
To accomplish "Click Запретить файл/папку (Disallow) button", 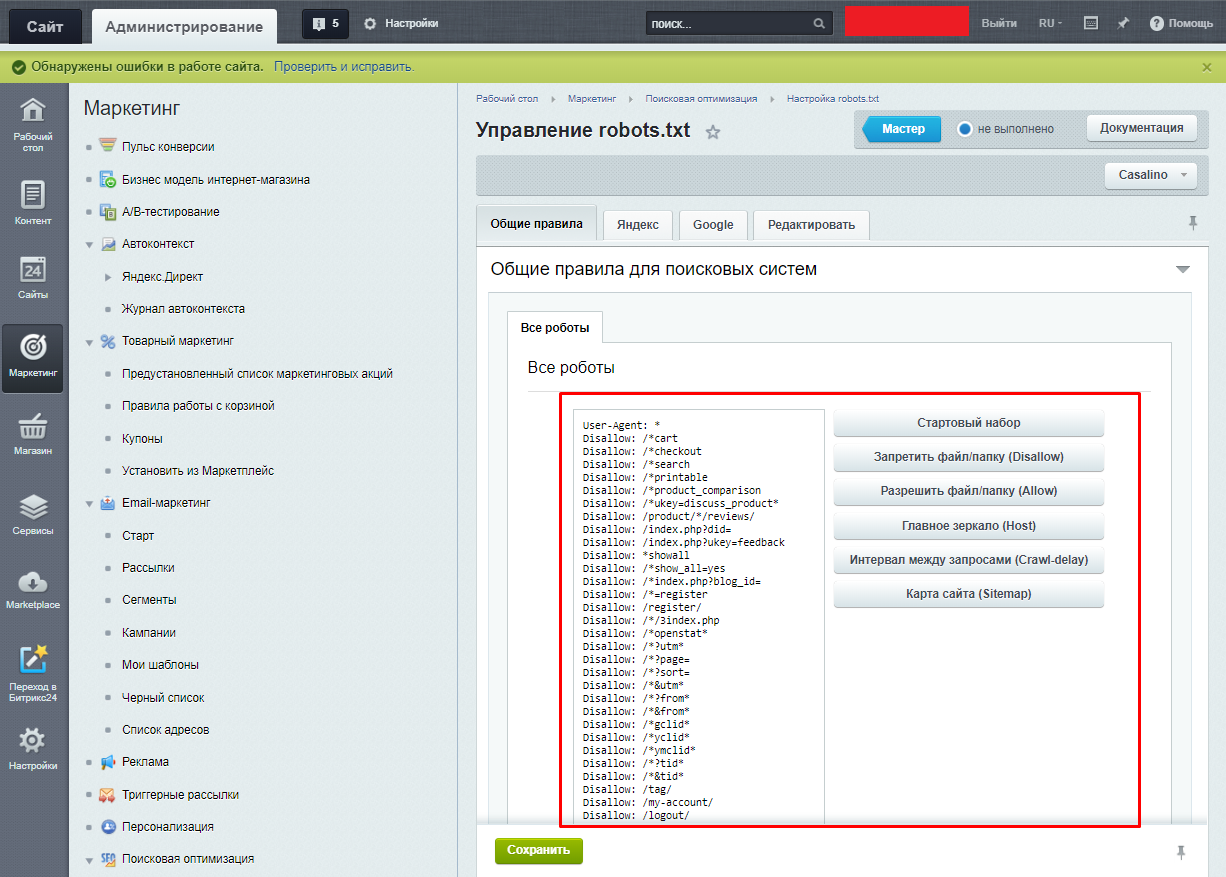I will click(969, 457).
